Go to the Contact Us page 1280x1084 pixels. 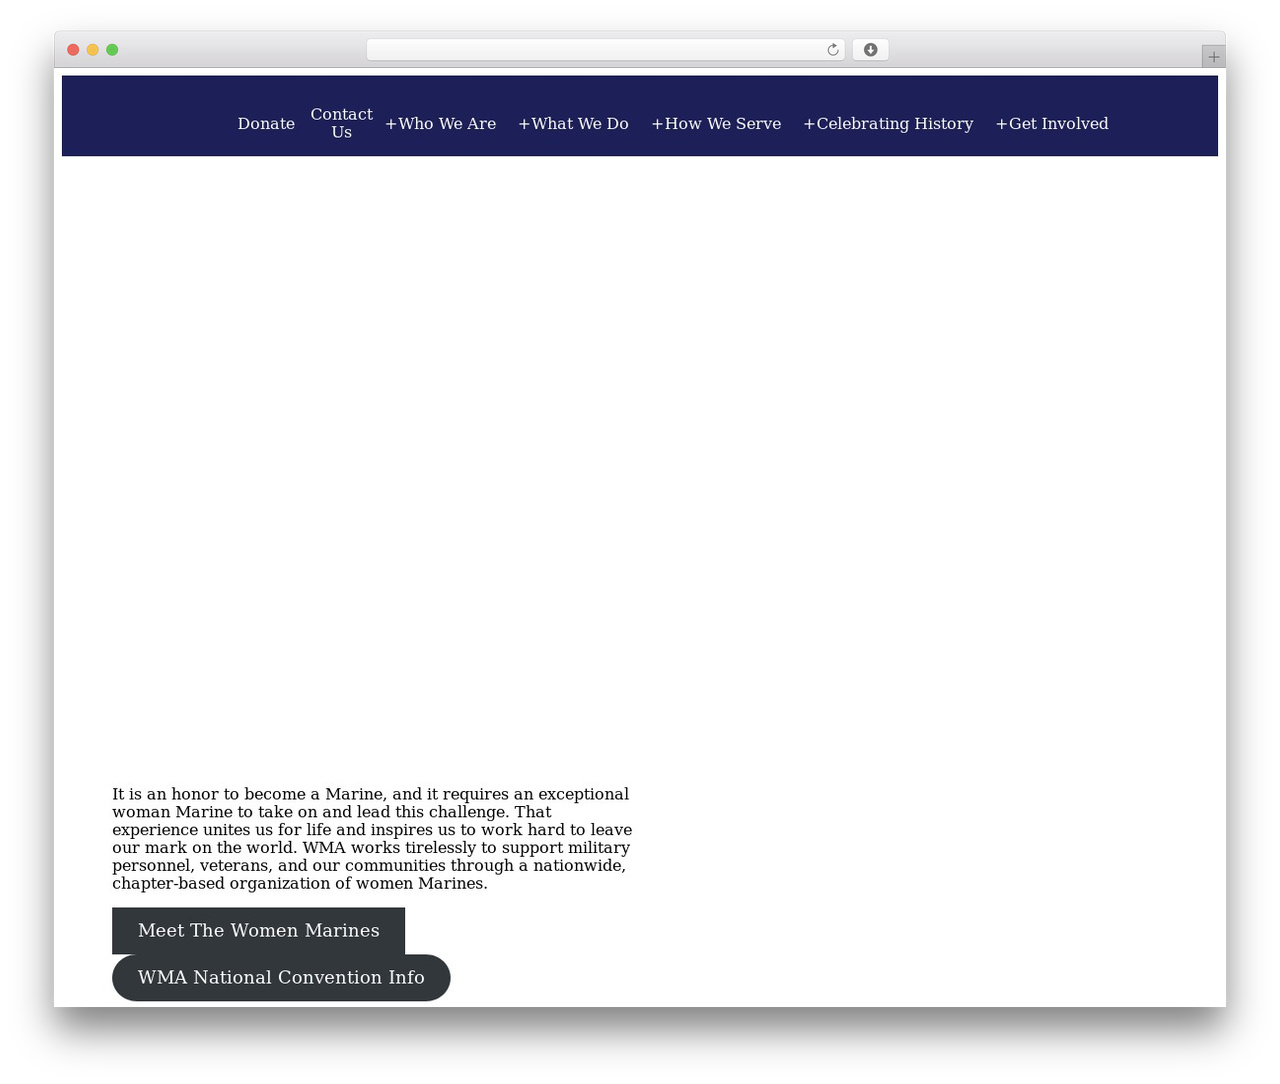tap(341, 123)
